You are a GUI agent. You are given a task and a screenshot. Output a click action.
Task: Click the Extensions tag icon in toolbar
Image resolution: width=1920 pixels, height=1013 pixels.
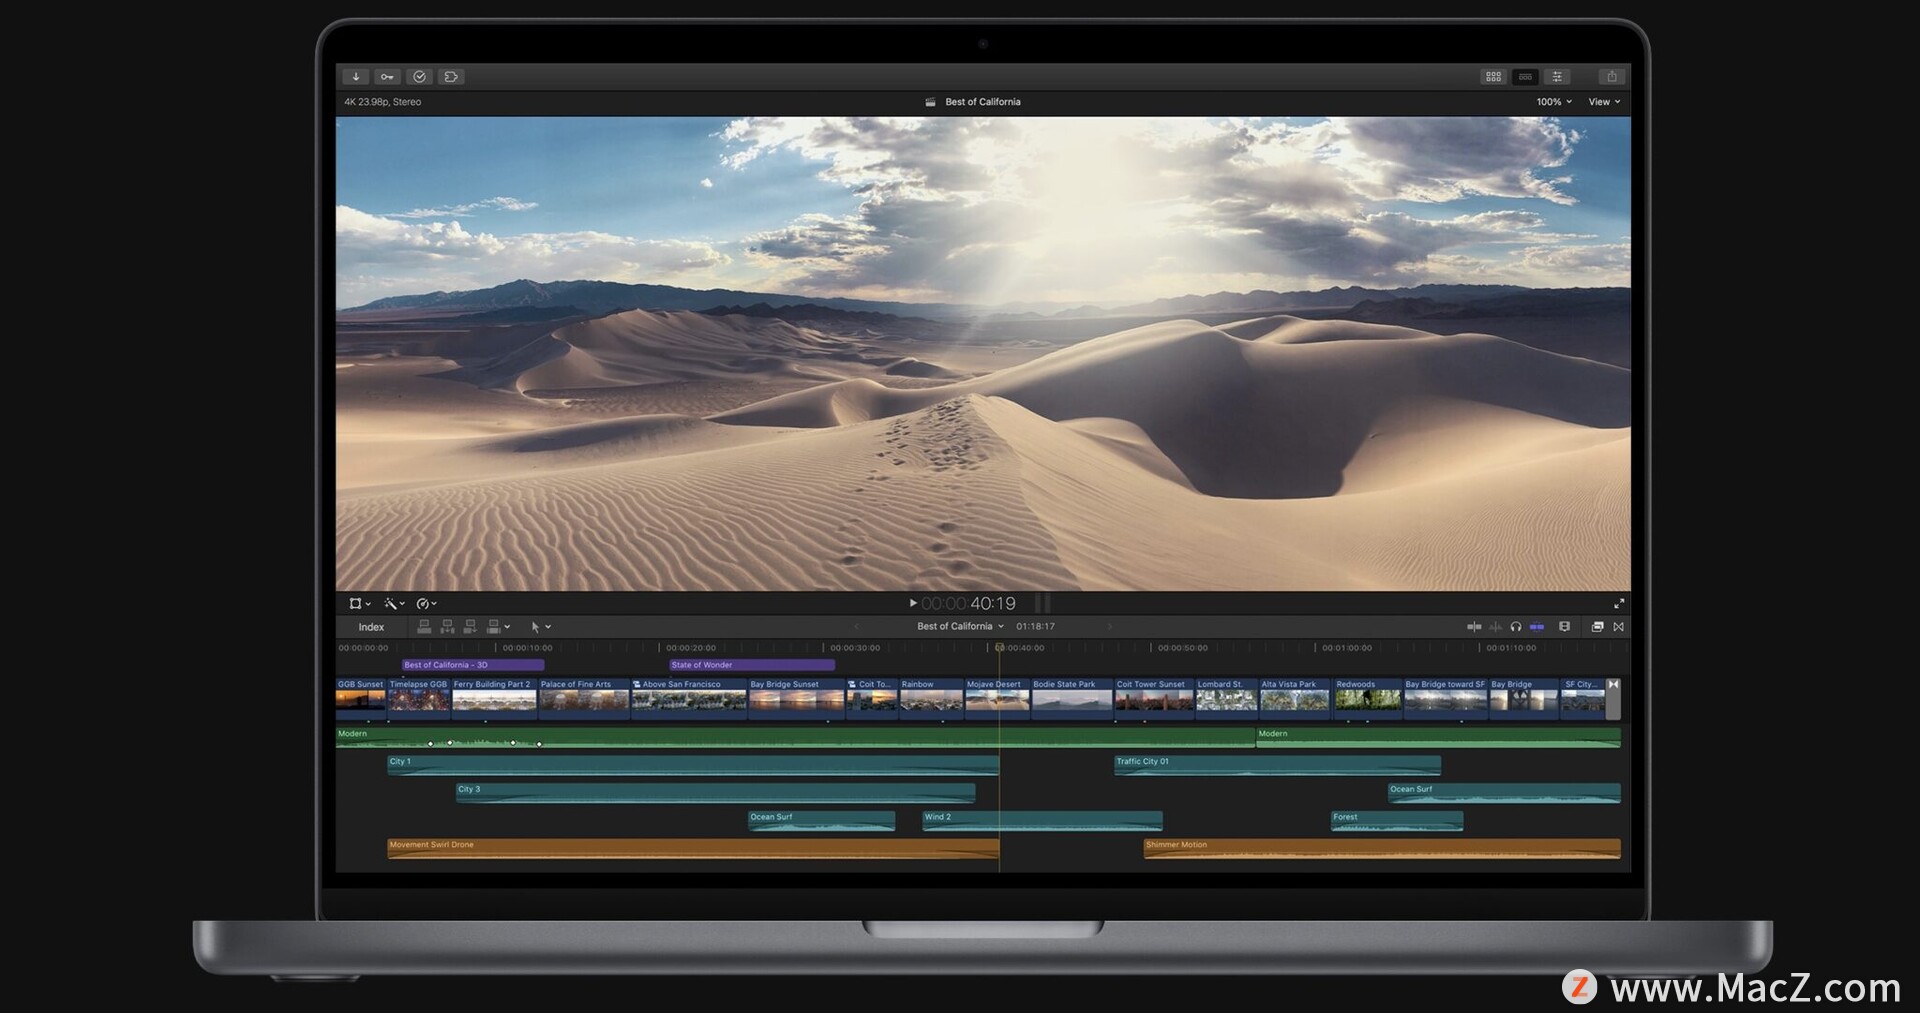[x=451, y=77]
